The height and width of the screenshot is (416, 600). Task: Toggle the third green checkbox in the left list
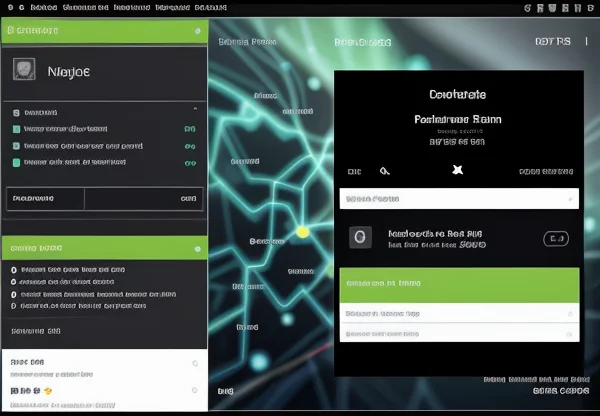click(x=16, y=163)
